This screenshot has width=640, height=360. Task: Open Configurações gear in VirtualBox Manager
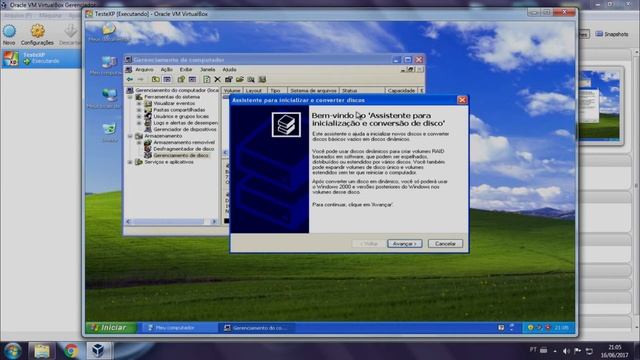38,31
